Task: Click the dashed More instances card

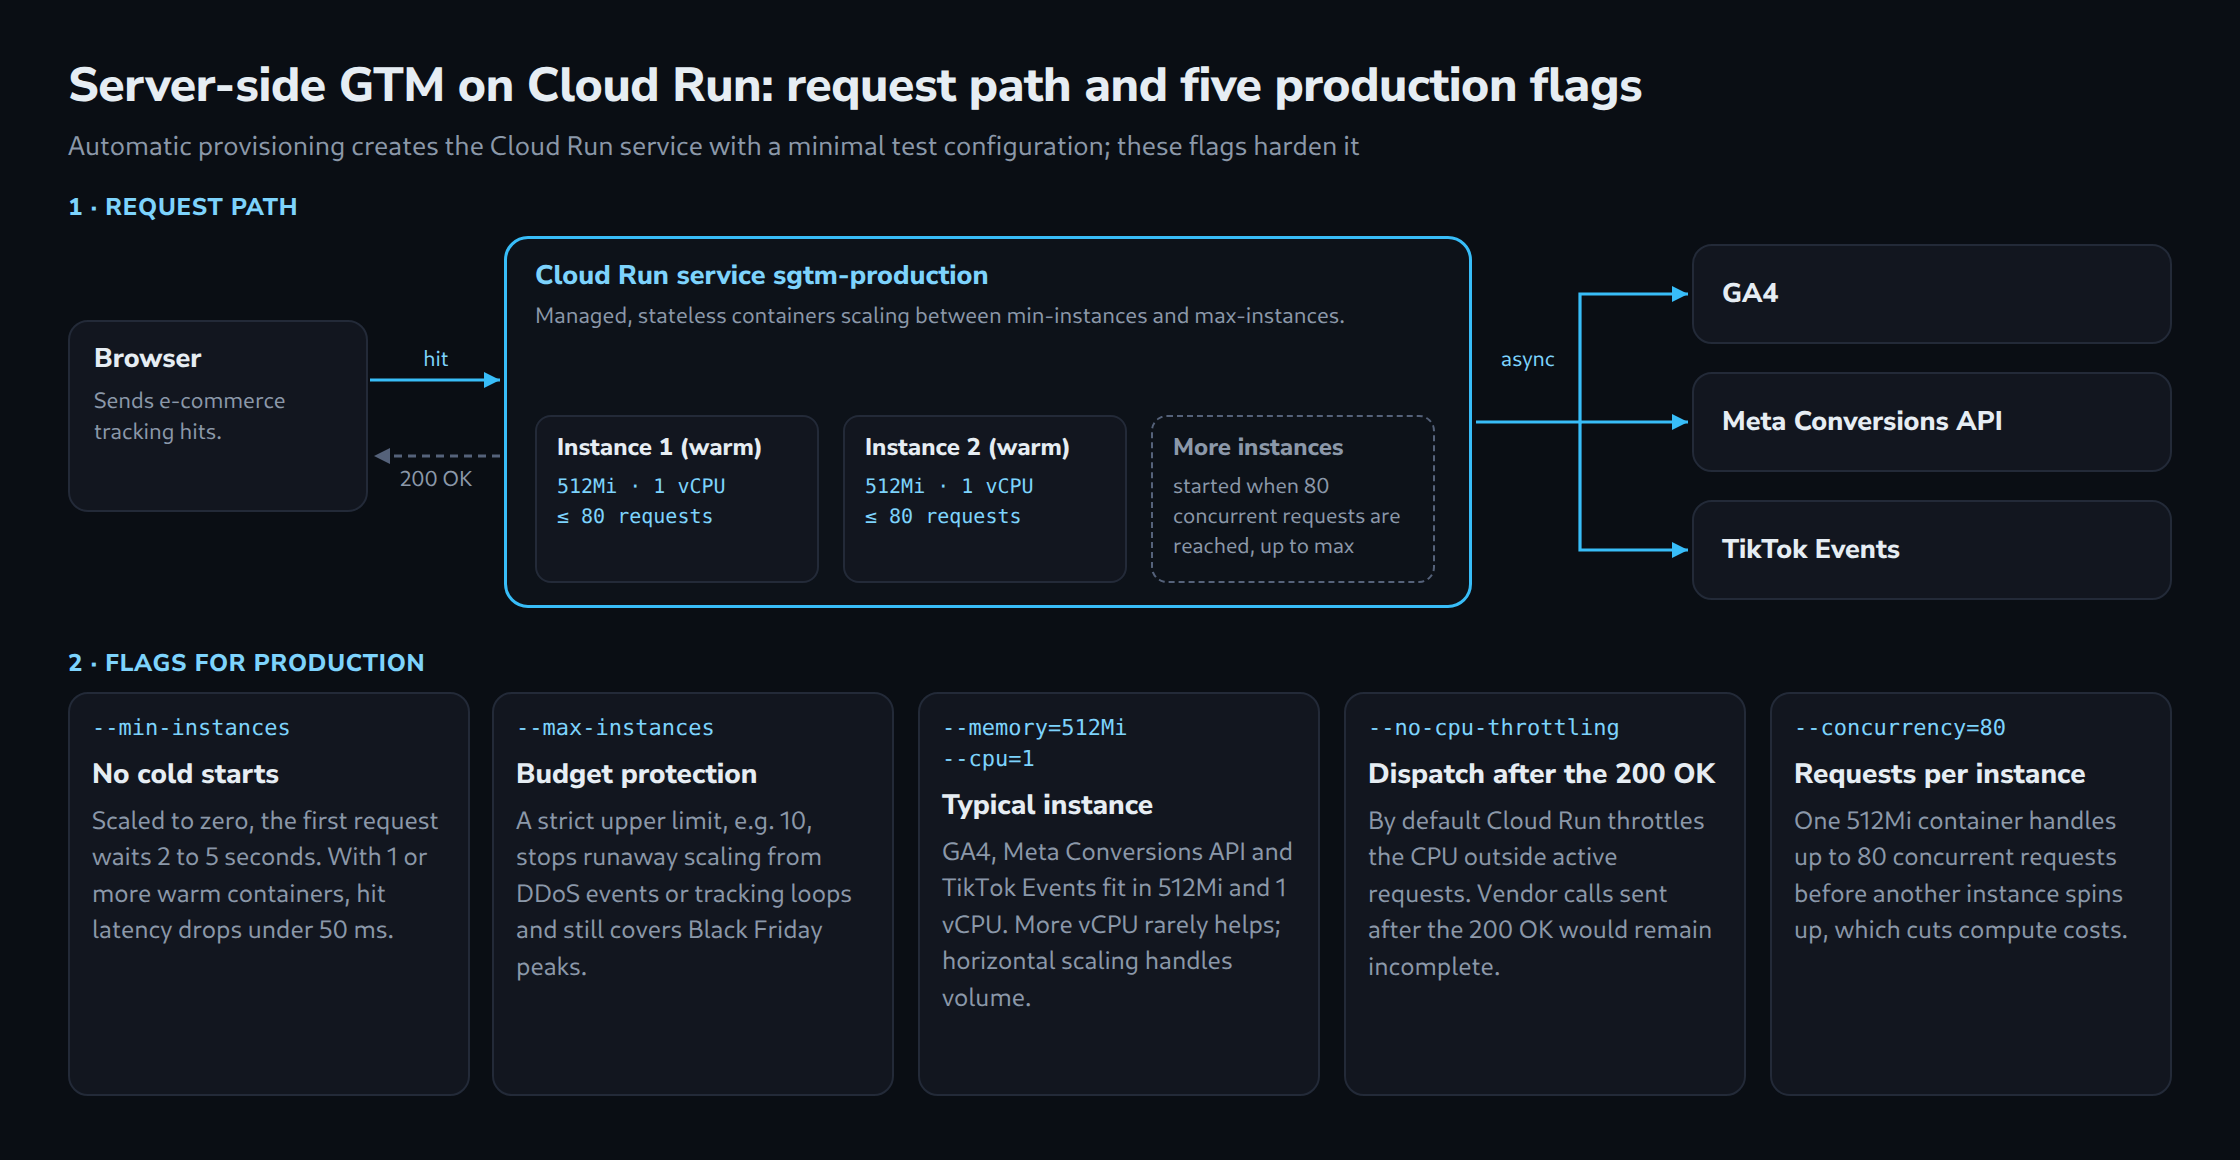Action: click(x=1293, y=499)
